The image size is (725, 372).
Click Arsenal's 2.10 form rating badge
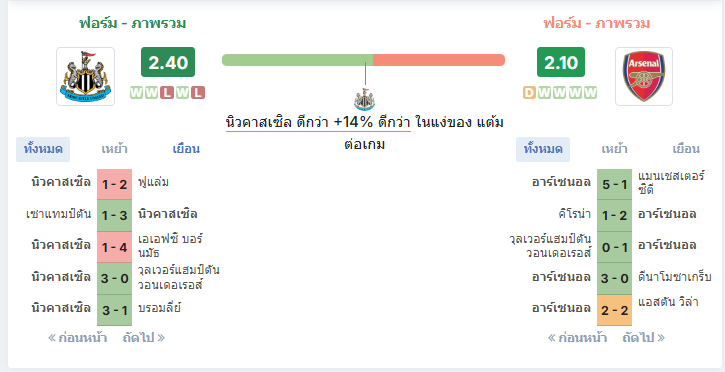click(x=561, y=62)
